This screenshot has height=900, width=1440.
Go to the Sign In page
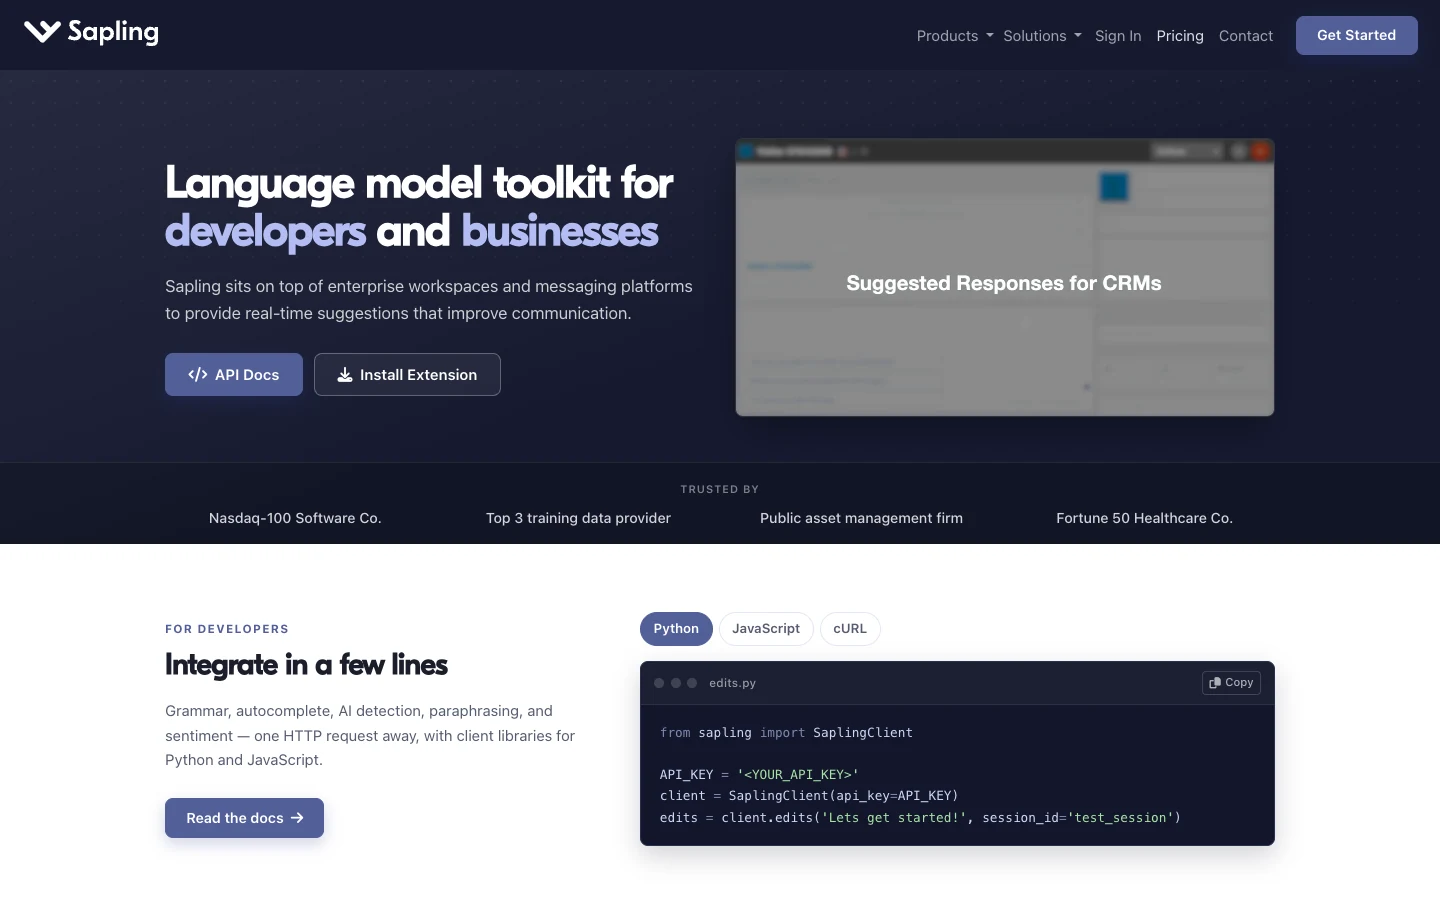pos(1118,36)
